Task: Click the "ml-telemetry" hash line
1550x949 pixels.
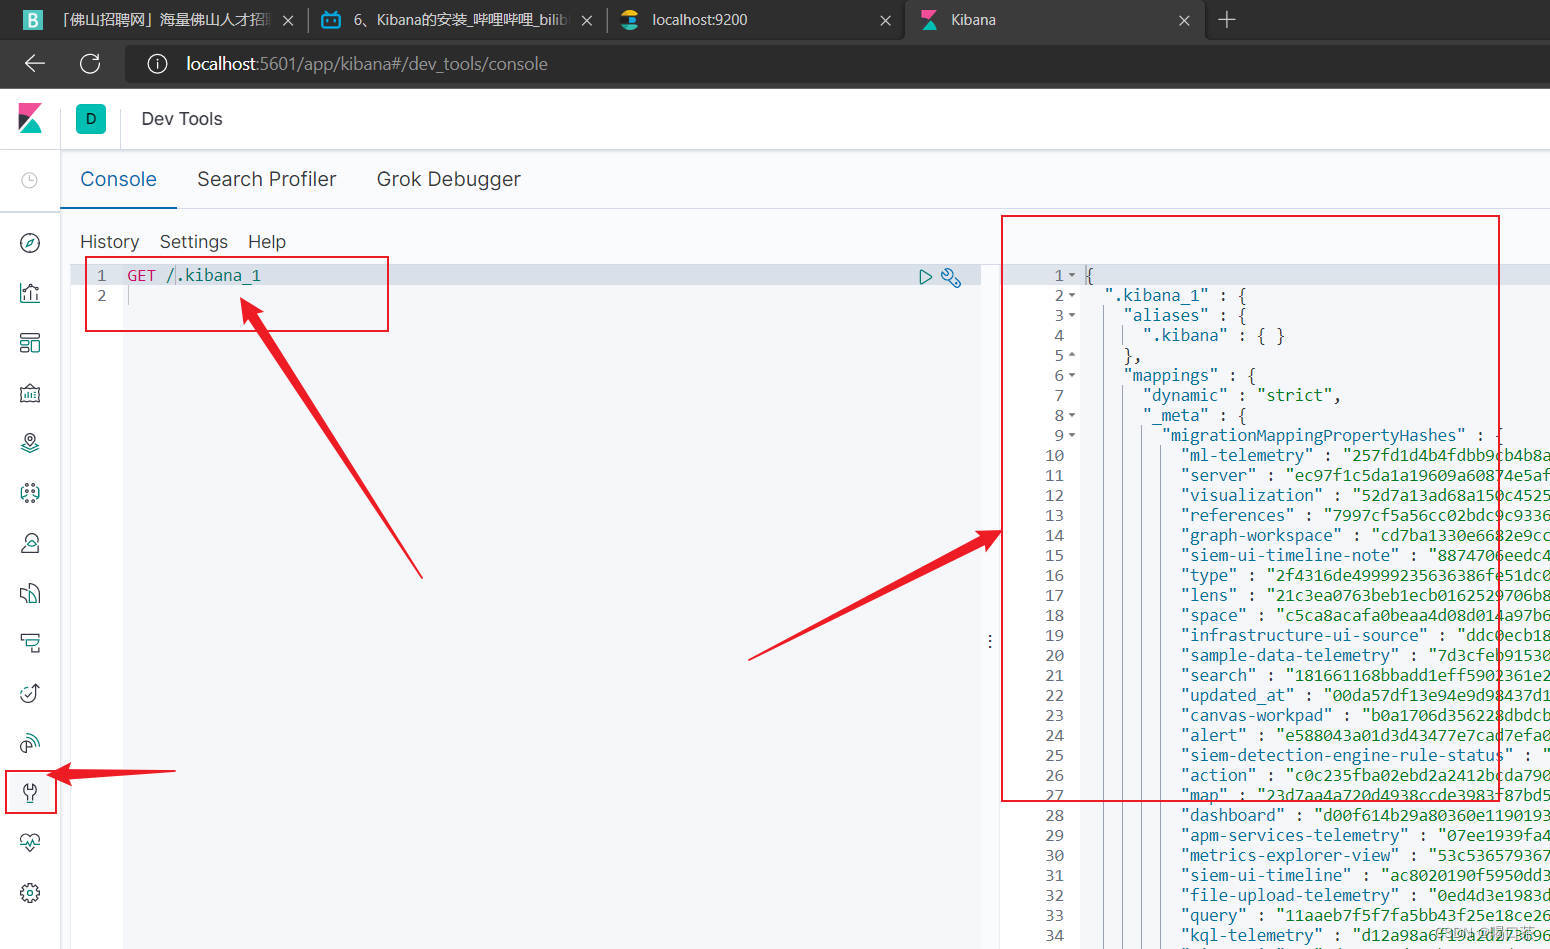Action: tap(1365, 455)
